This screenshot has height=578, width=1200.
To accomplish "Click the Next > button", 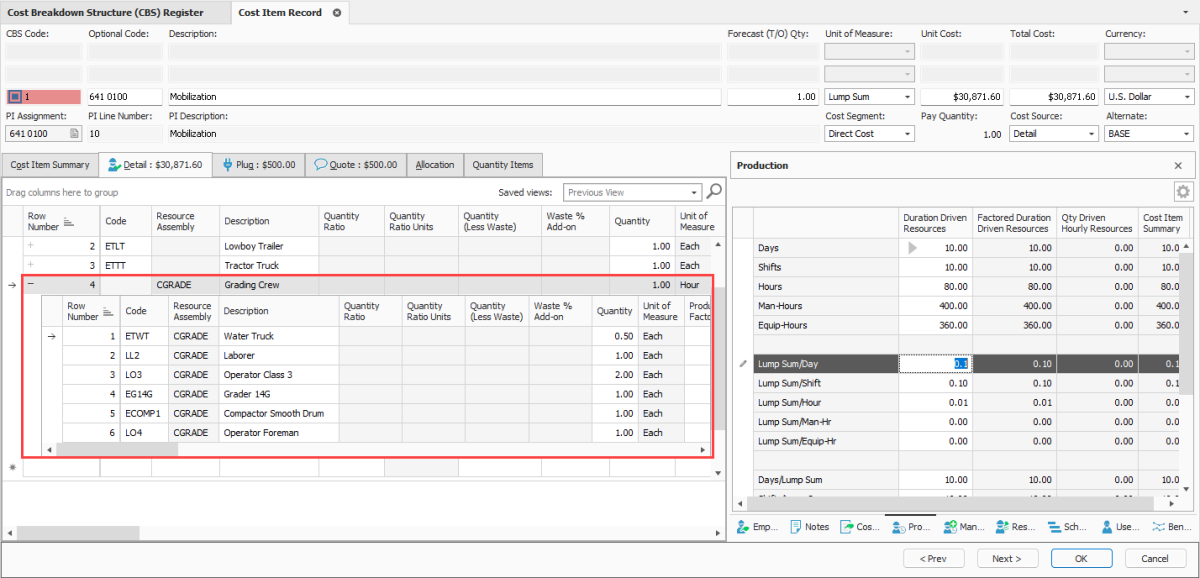I will [1006, 558].
